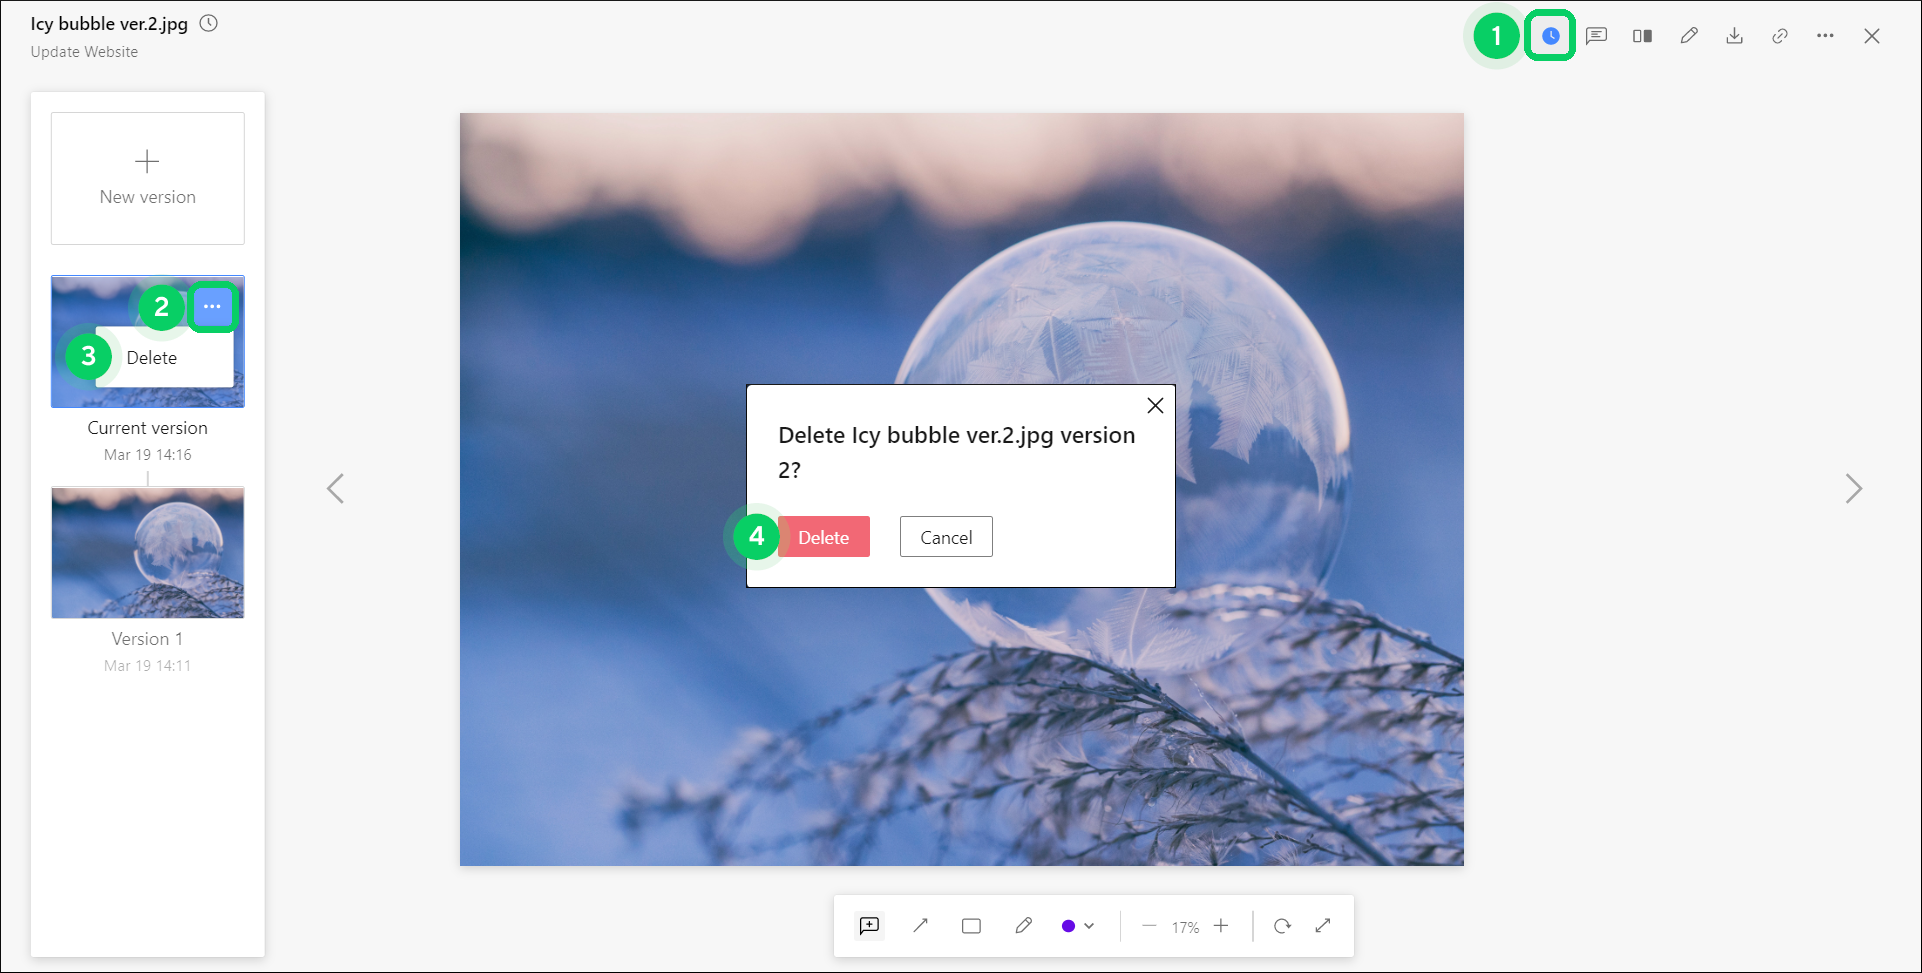The image size is (1922, 973).
Task: Open the annotation color dropdown arrow
Action: click(1089, 926)
